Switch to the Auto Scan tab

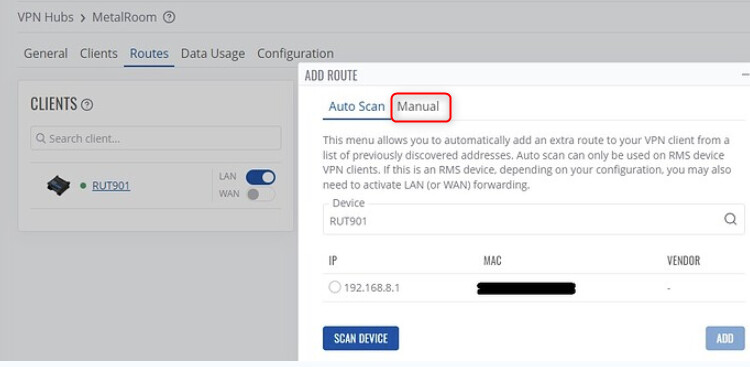pyautogui.click(x=357, y=106)
